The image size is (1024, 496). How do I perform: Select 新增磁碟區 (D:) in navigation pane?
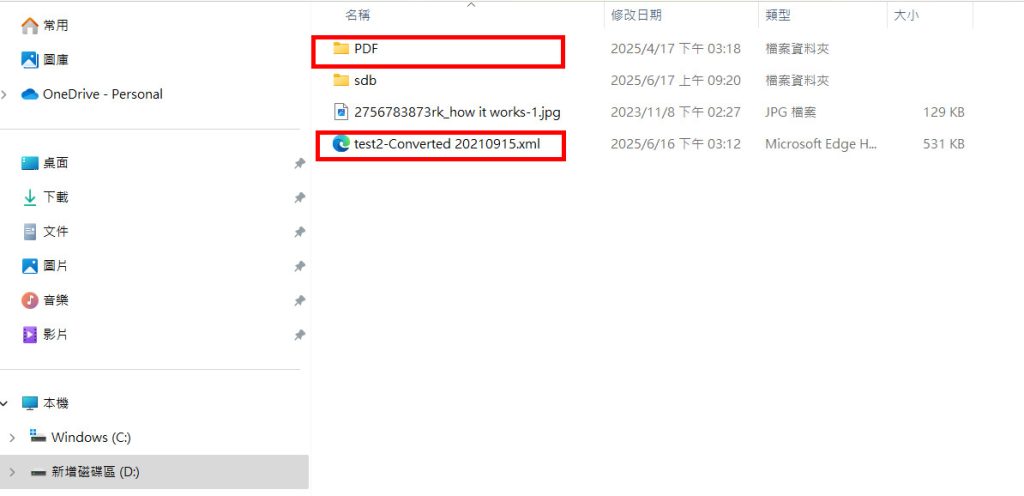click(x=154, y=472)
